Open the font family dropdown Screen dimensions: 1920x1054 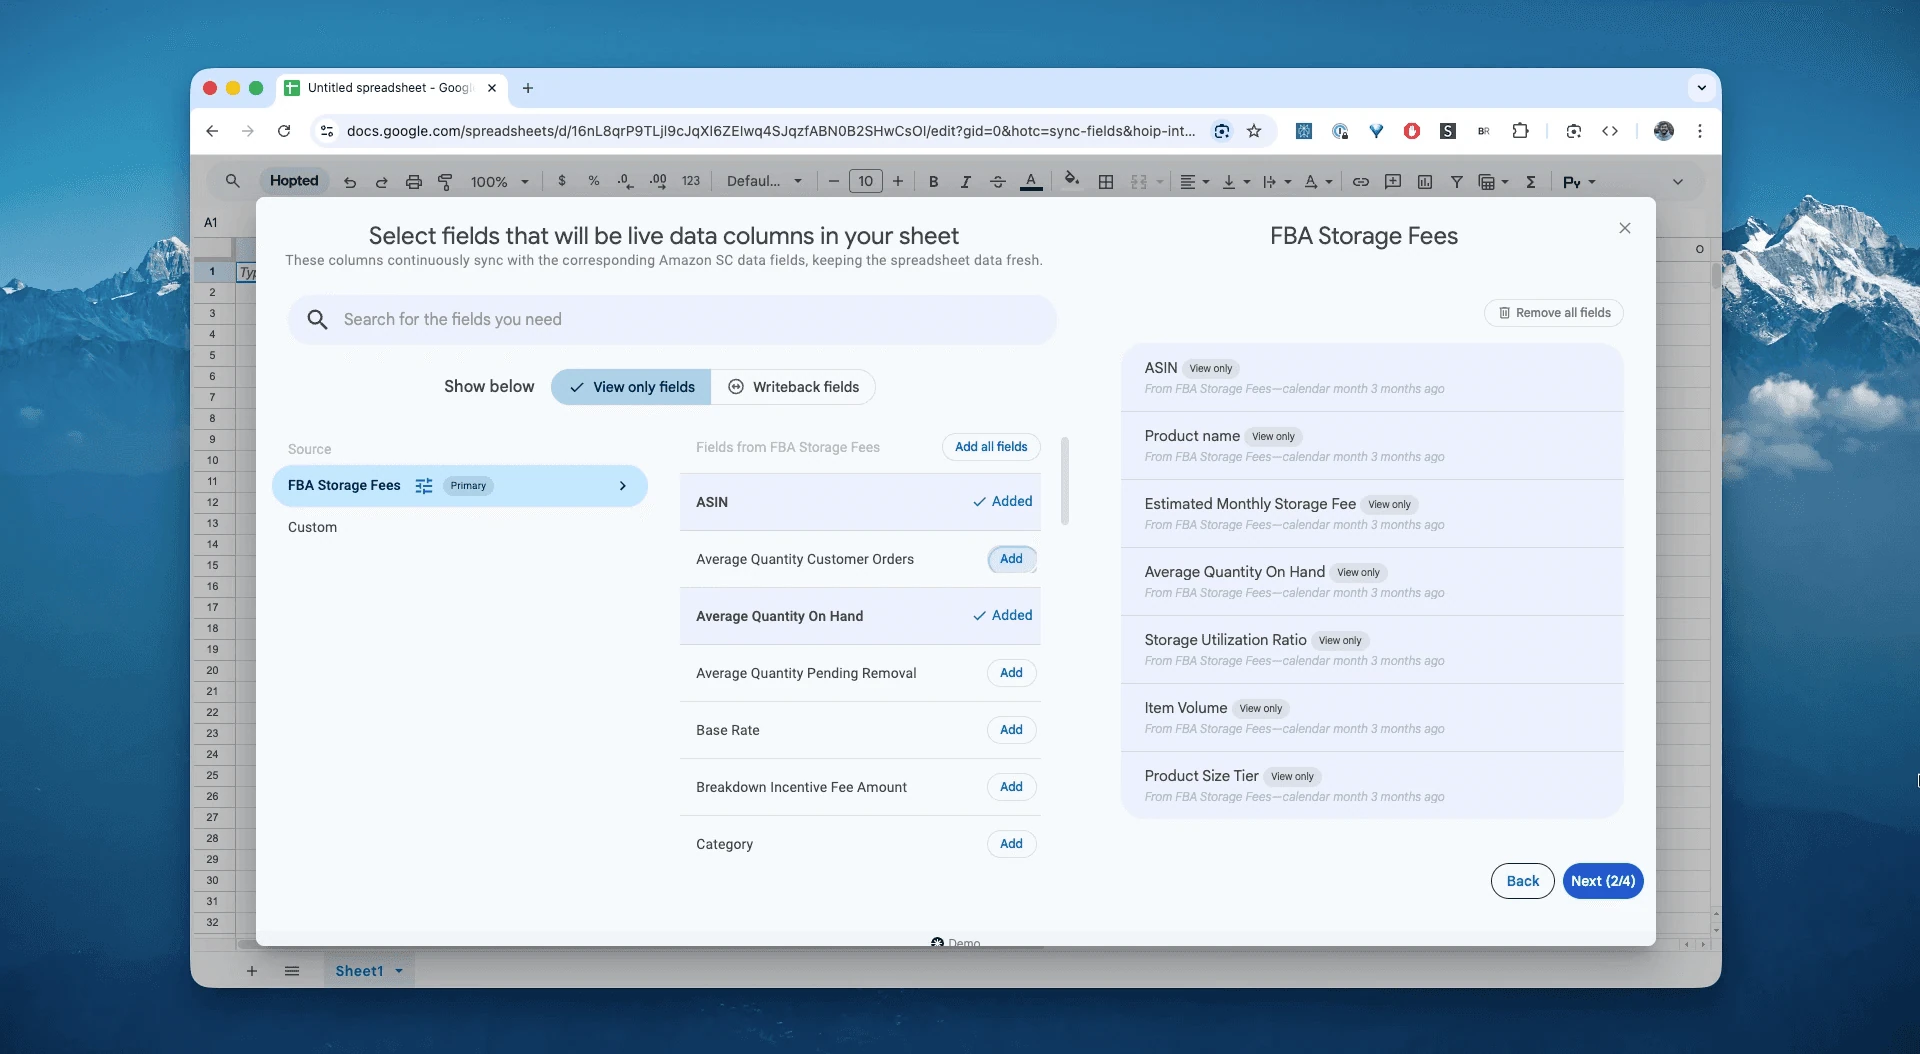(x=764, y=181)
